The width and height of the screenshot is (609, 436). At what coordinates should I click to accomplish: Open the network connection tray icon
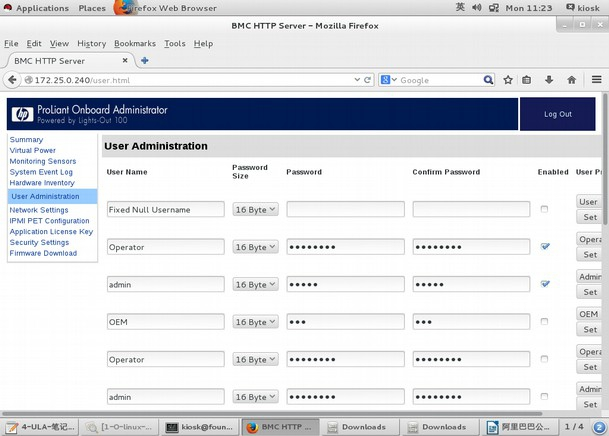click(x=494, y=7)
